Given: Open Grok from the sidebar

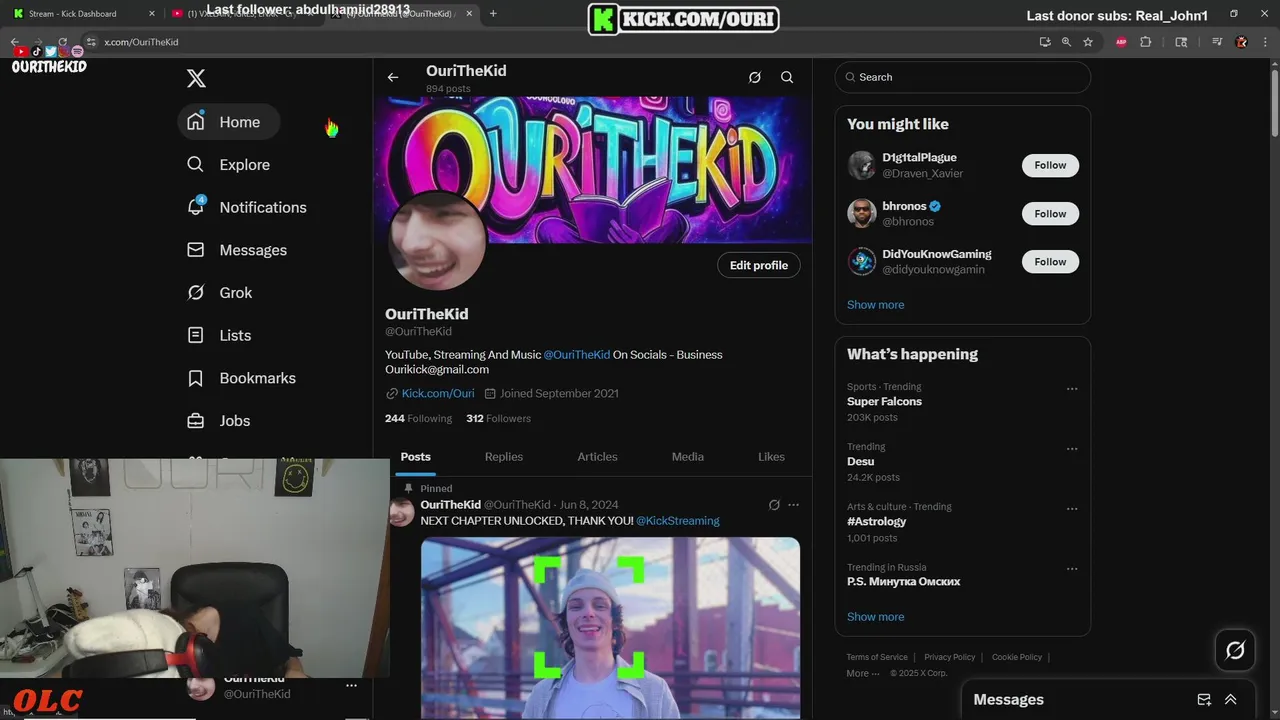Looking at the screenshot, I should point(220,293).
